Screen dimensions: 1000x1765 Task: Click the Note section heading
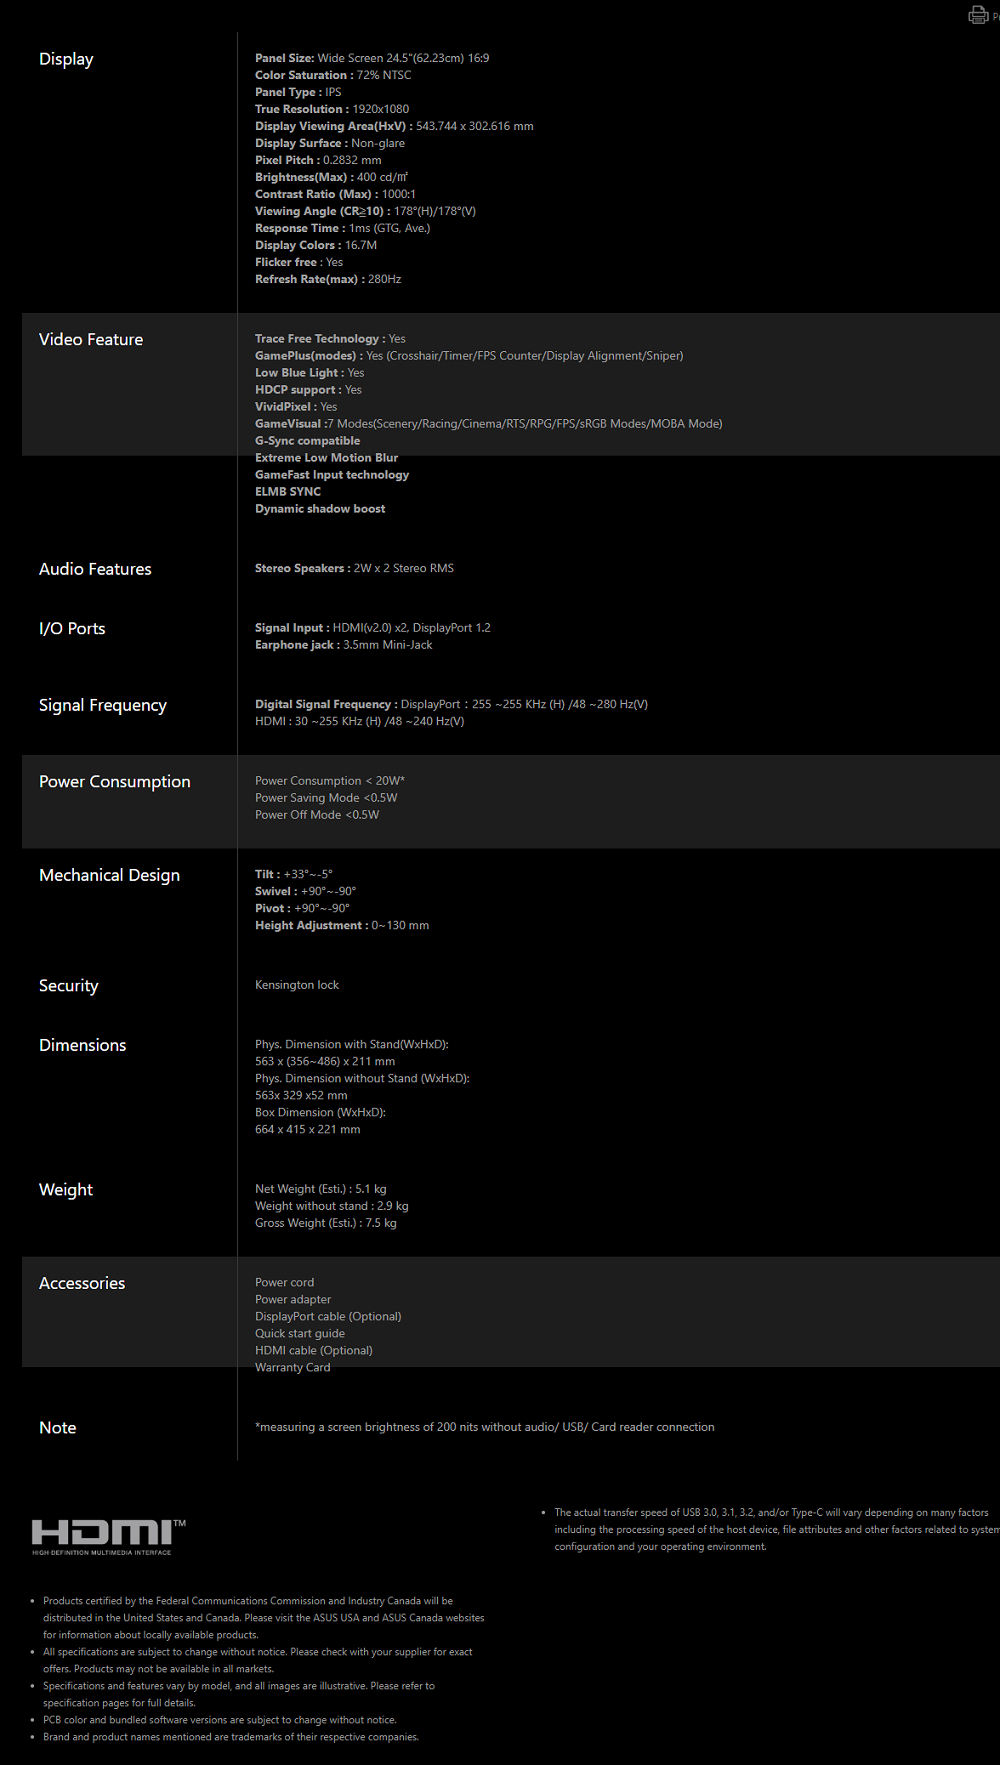pyautogui.click(x=58, y=1428)
